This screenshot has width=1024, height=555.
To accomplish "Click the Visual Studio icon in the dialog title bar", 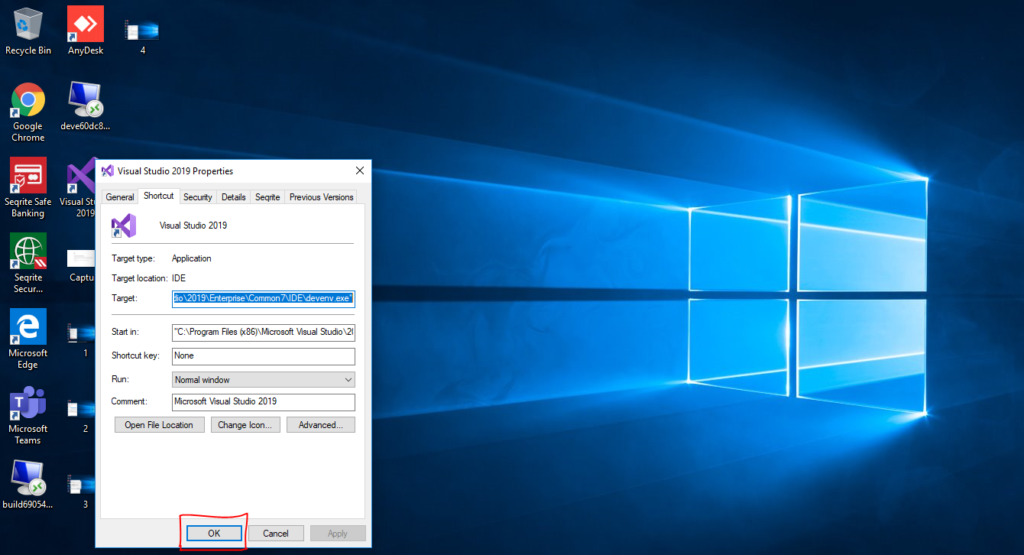I will 108,171.
